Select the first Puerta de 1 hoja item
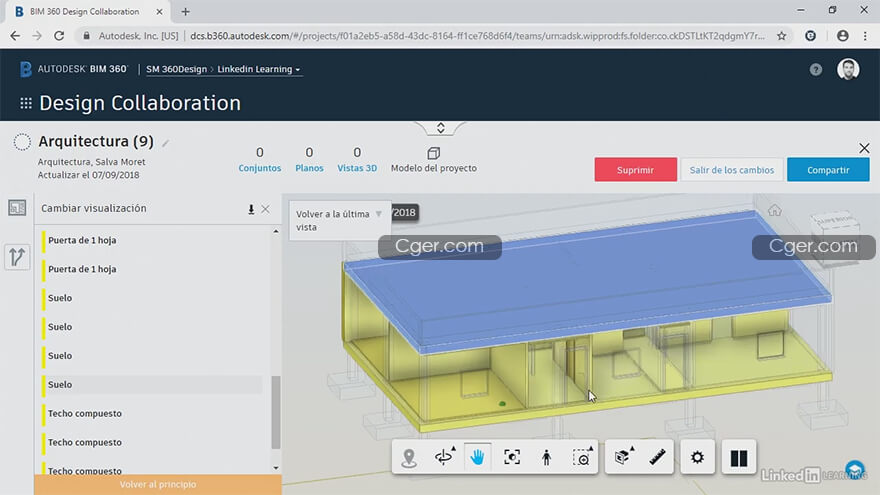The width and height of the screenshot is (880, 495). pos(152,240)
